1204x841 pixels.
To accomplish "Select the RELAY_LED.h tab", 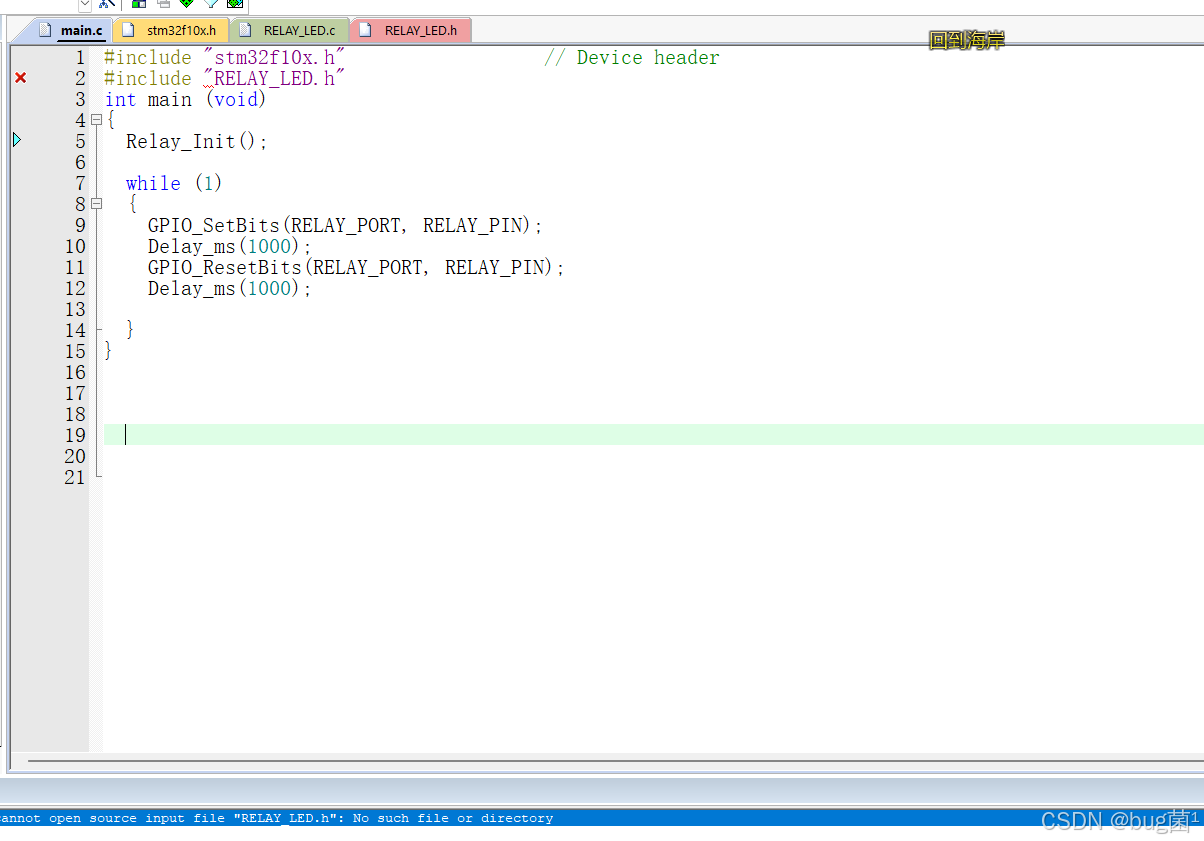I will coord(420,30).
